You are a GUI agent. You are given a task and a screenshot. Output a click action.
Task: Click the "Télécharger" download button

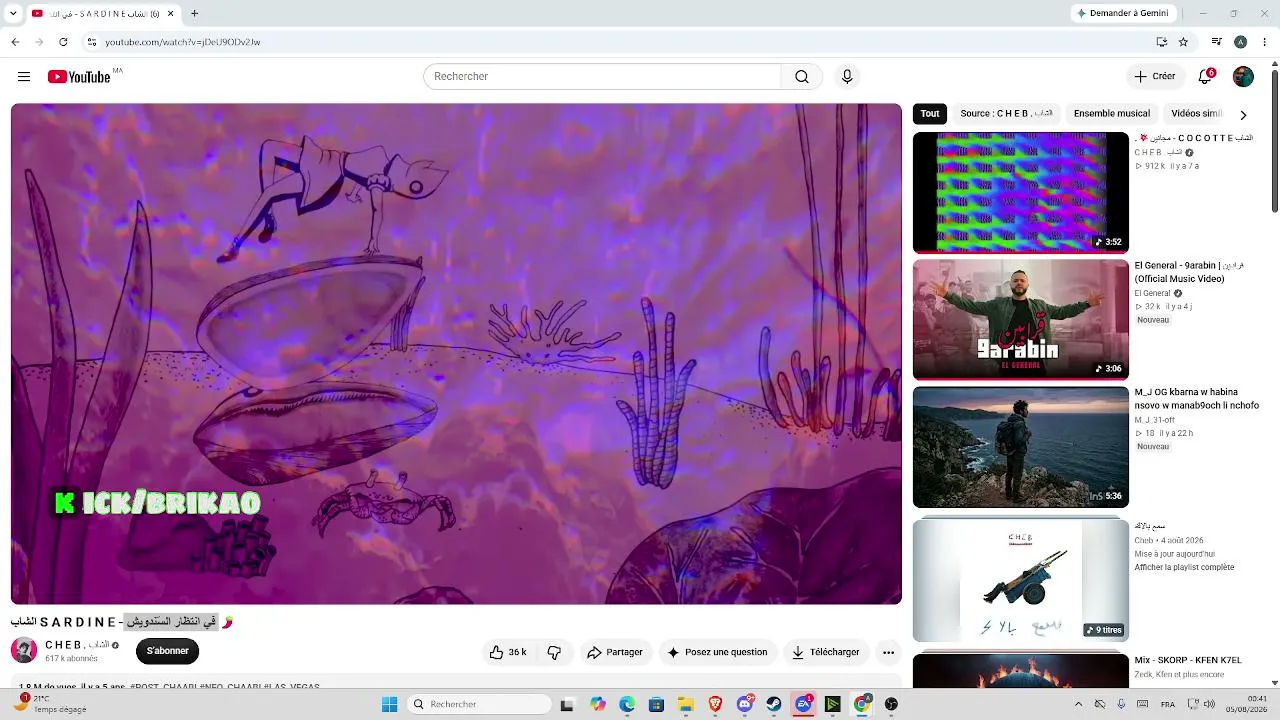tap(825, 652)
